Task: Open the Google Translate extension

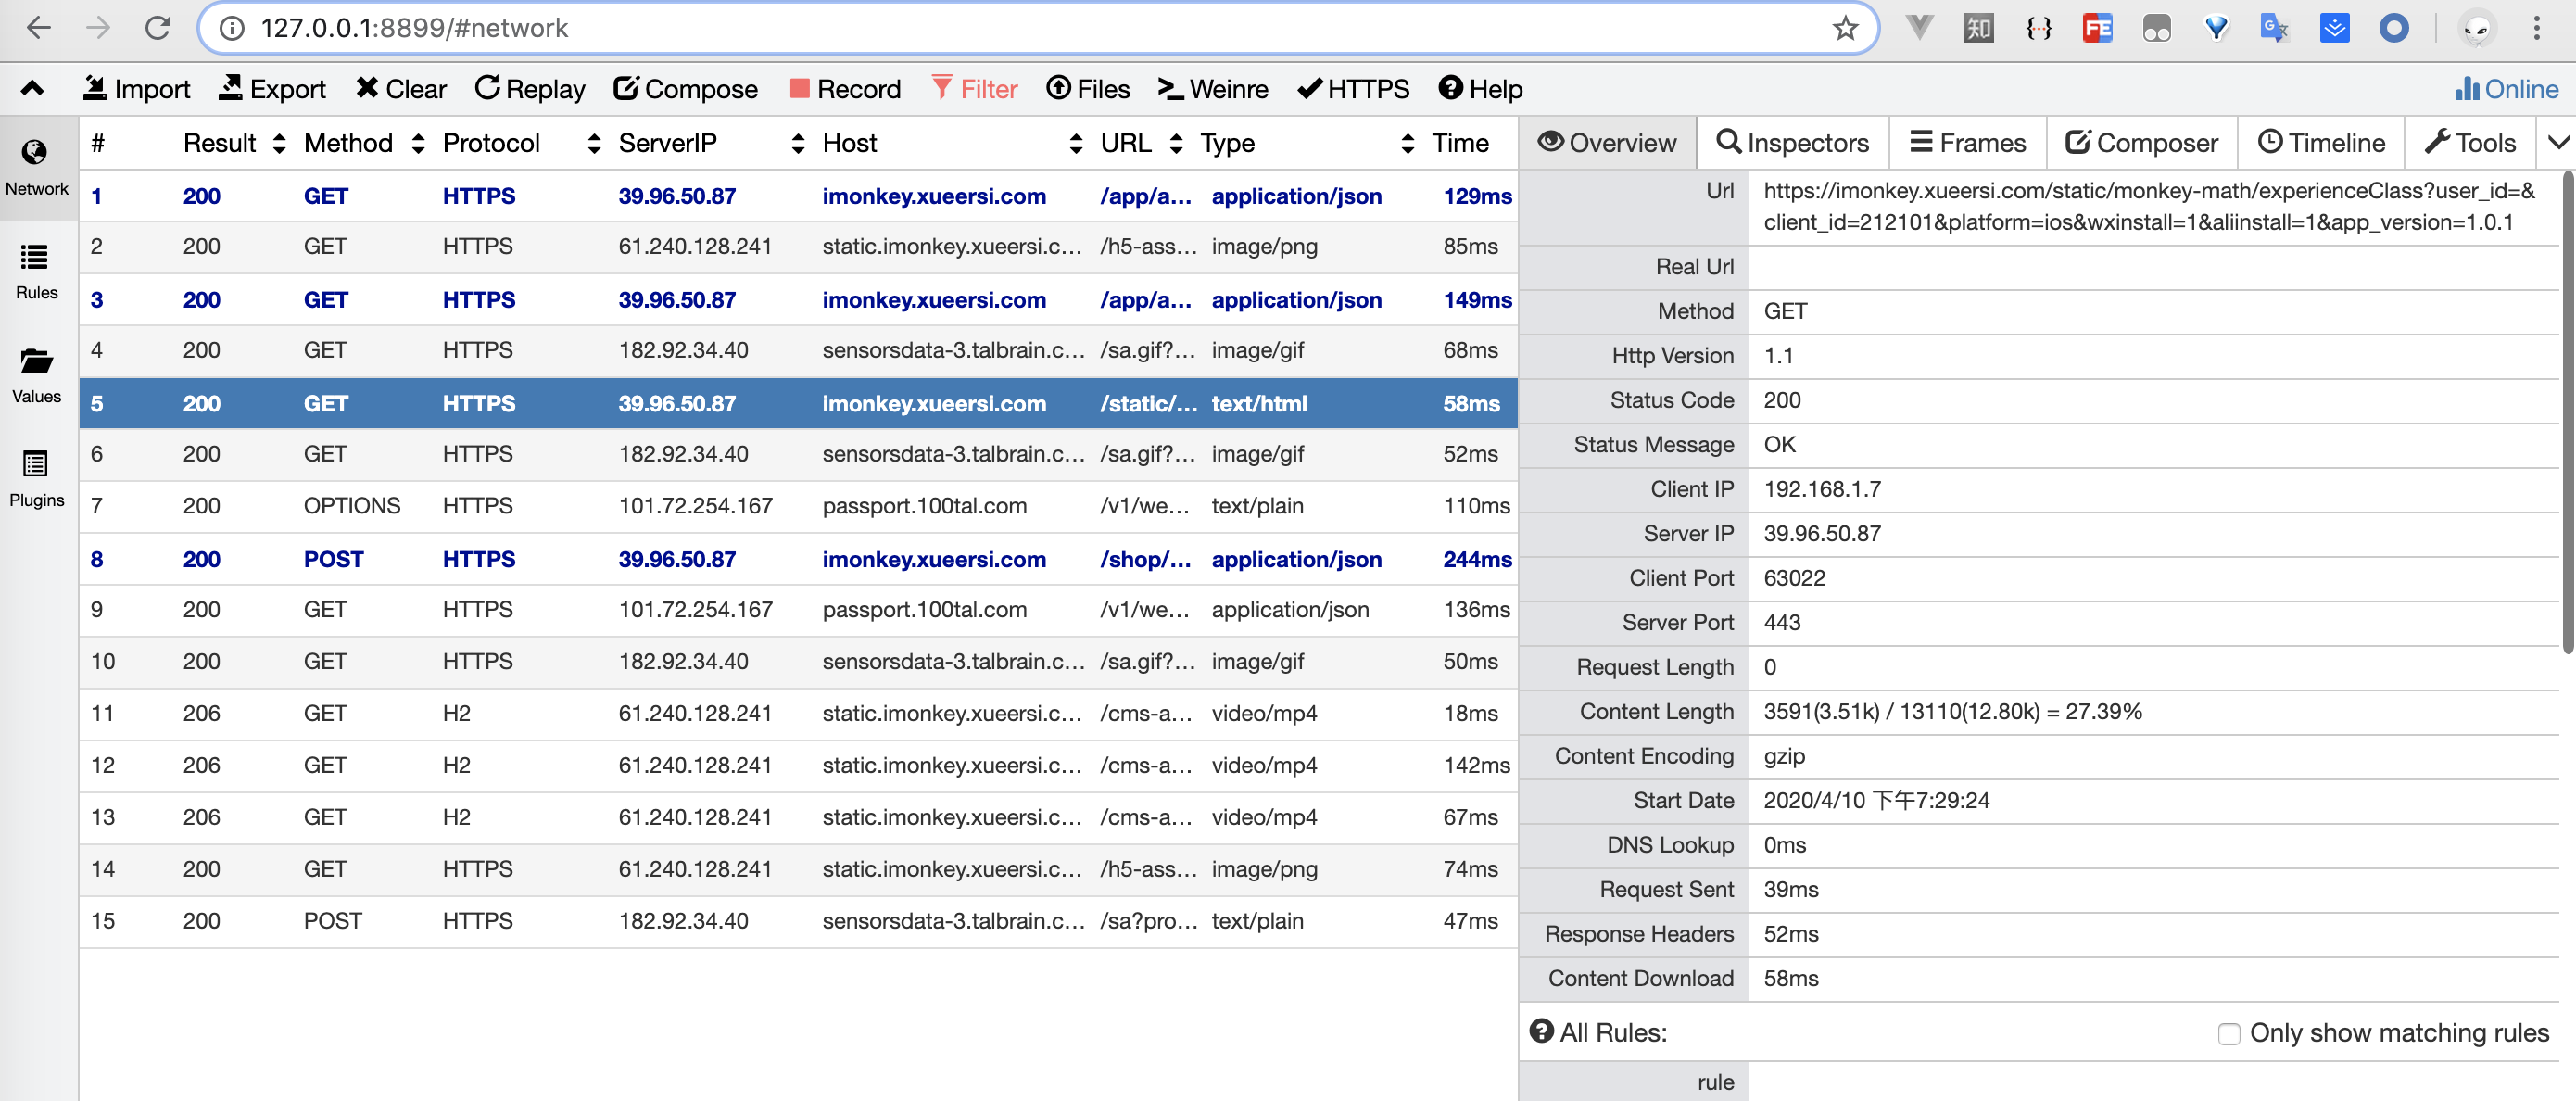Action: point(2275,28)
